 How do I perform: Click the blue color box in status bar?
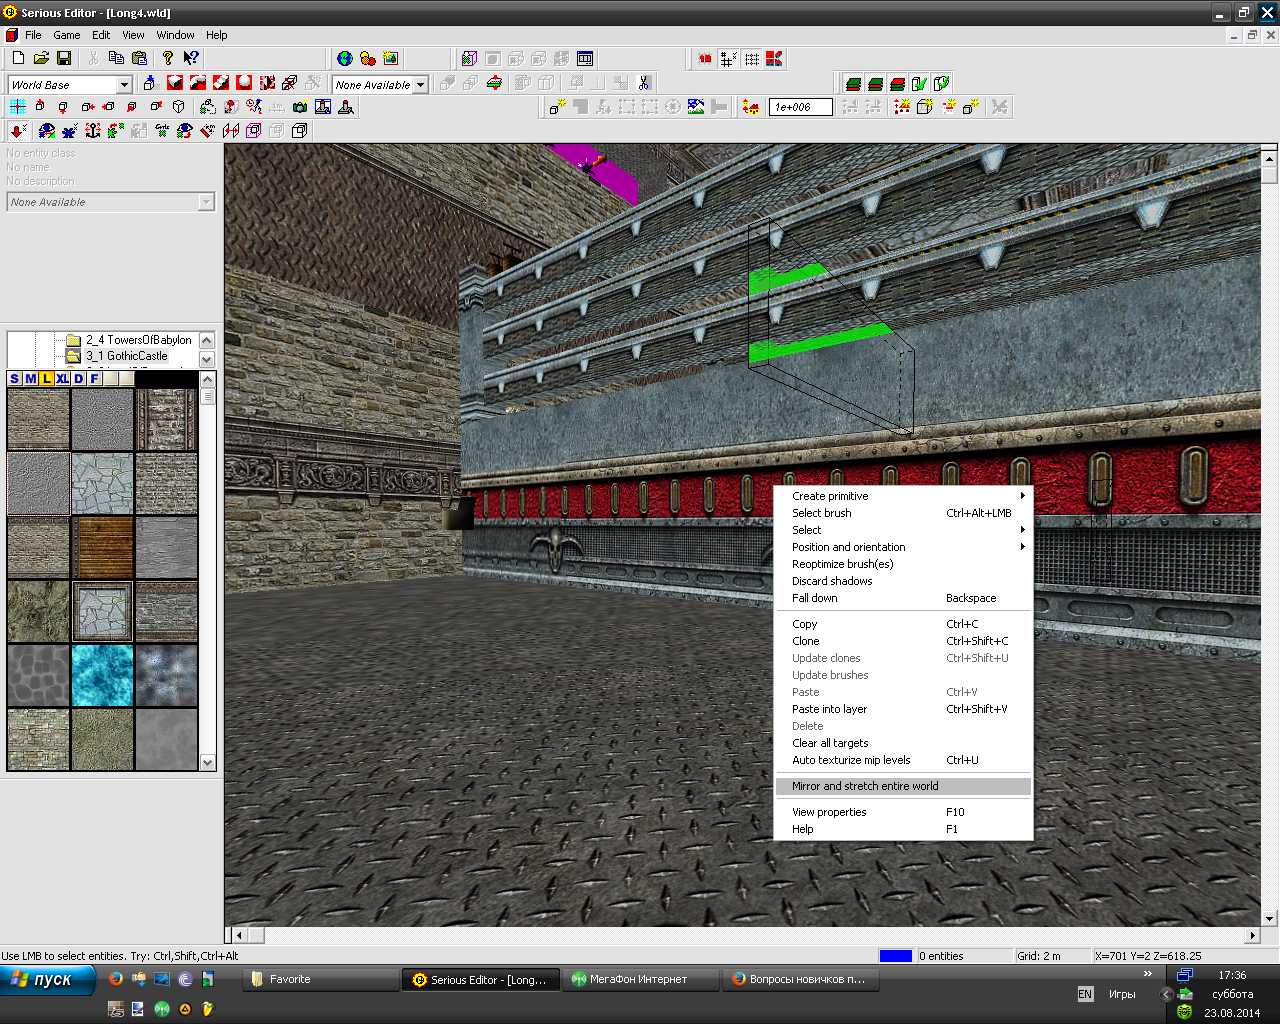pos(896,956)
